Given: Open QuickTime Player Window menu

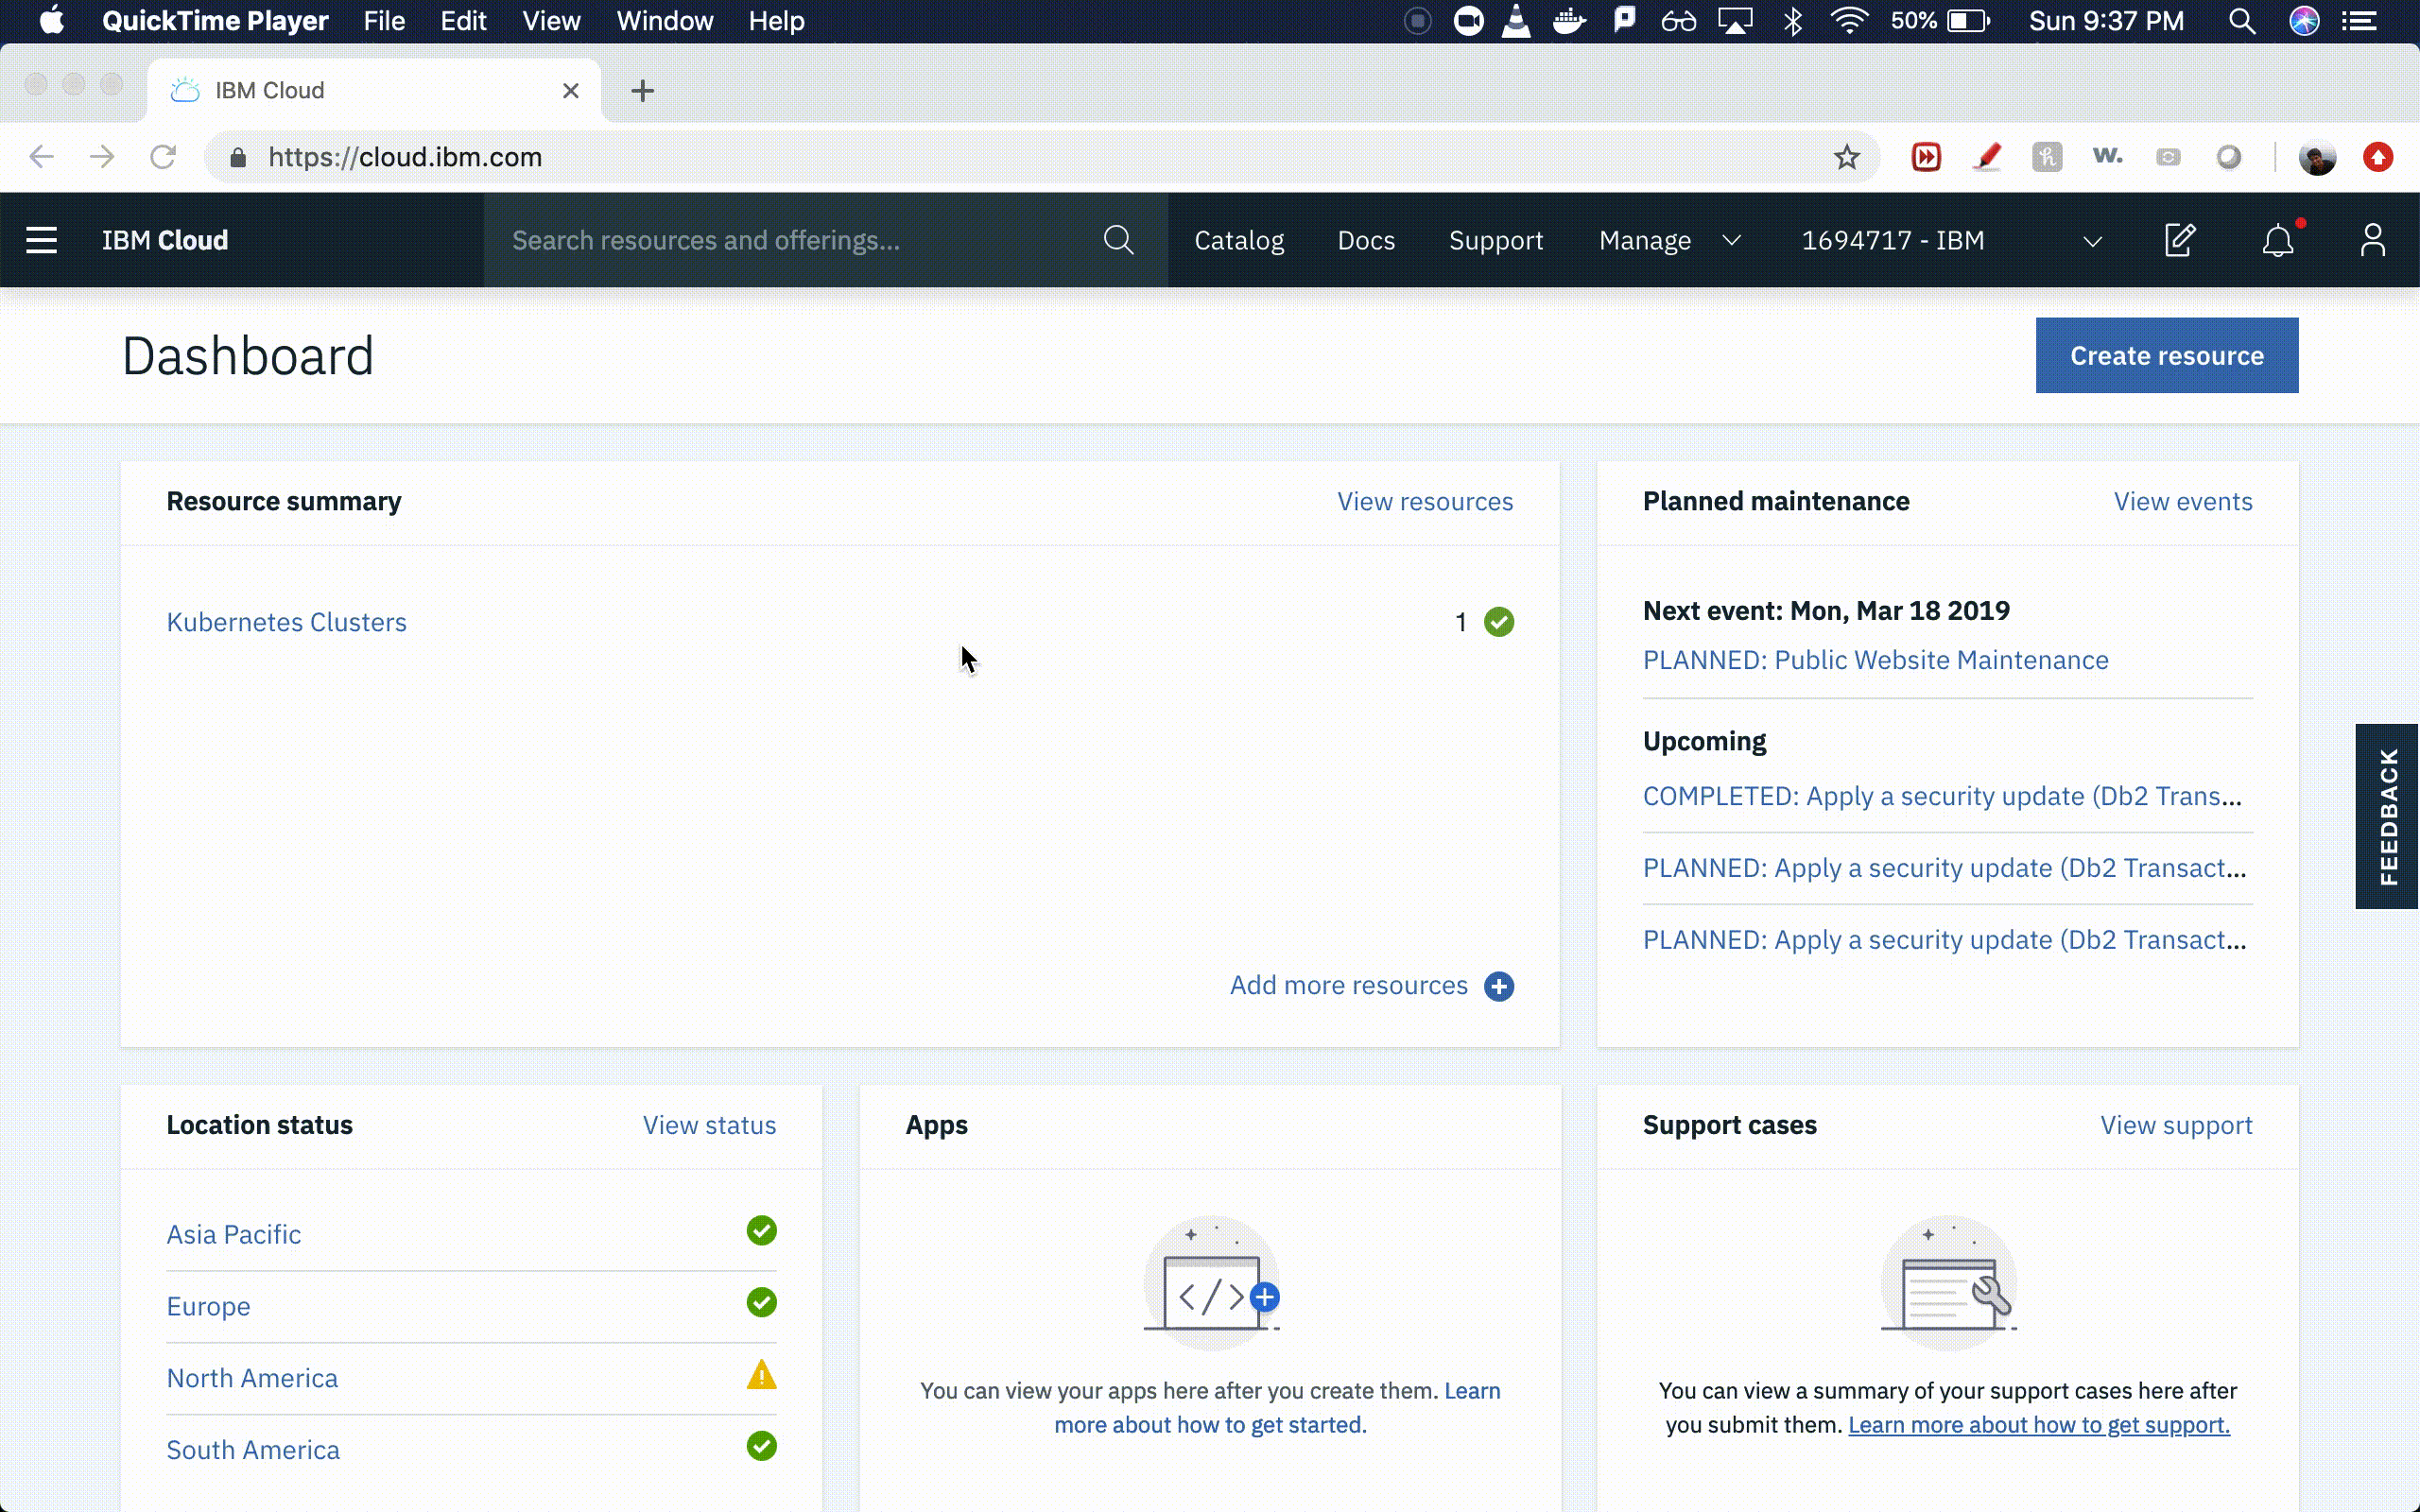Looking at the screenshot, I should pos(665,21).
